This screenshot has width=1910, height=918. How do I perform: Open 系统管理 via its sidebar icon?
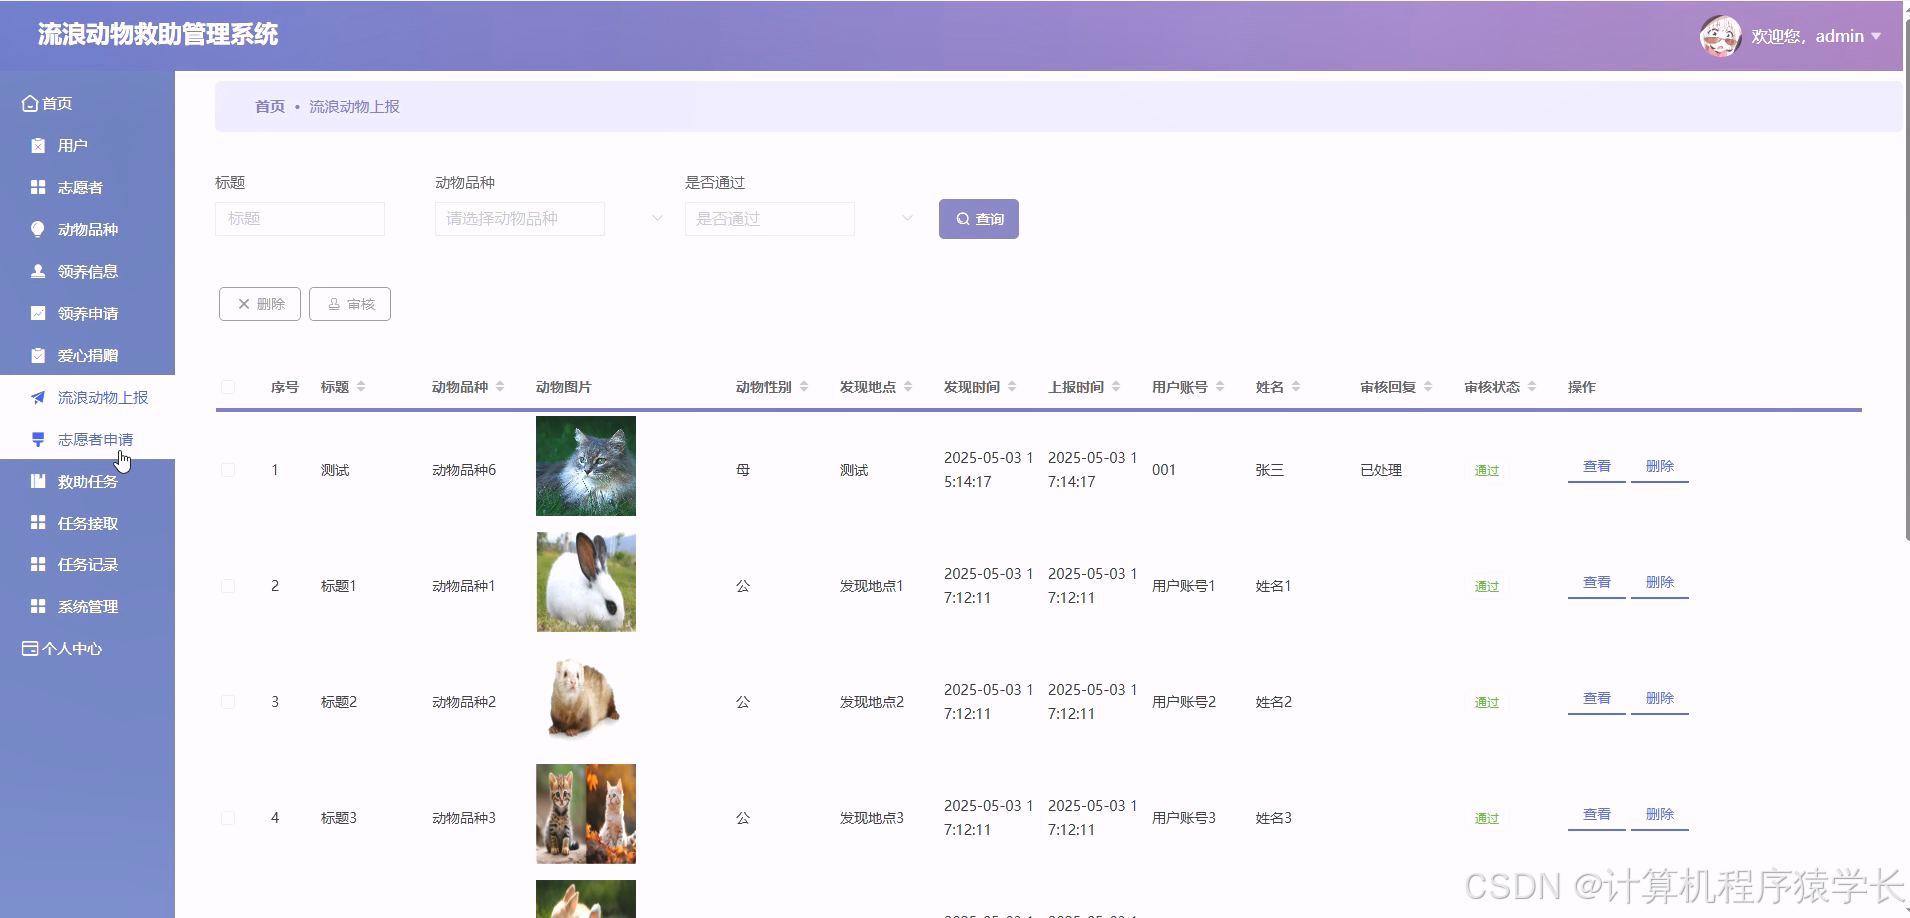tap(36, 606)
